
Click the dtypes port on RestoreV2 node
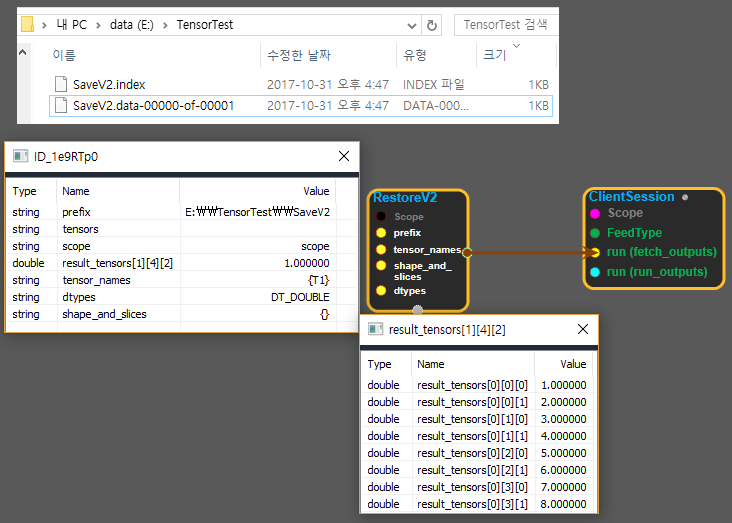[x=381, y=290]
